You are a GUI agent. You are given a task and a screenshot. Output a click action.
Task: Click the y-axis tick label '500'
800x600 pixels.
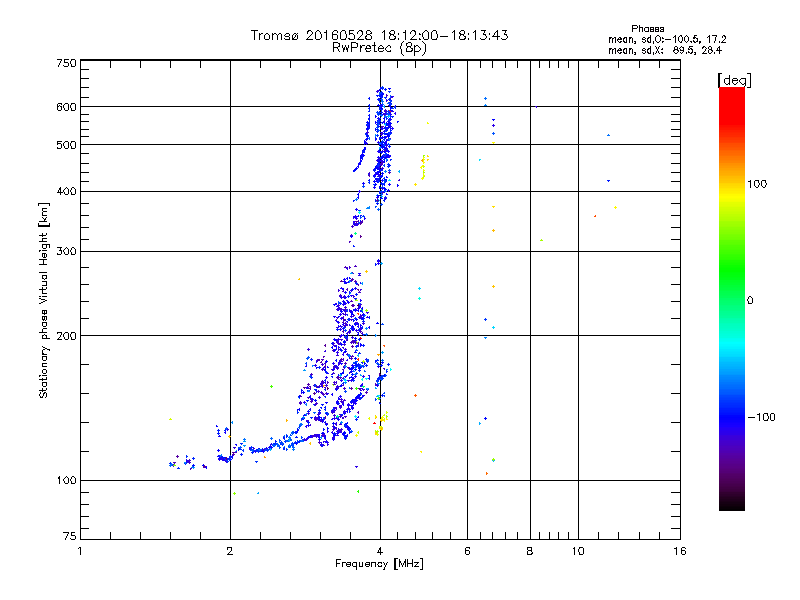coord(67,145)
